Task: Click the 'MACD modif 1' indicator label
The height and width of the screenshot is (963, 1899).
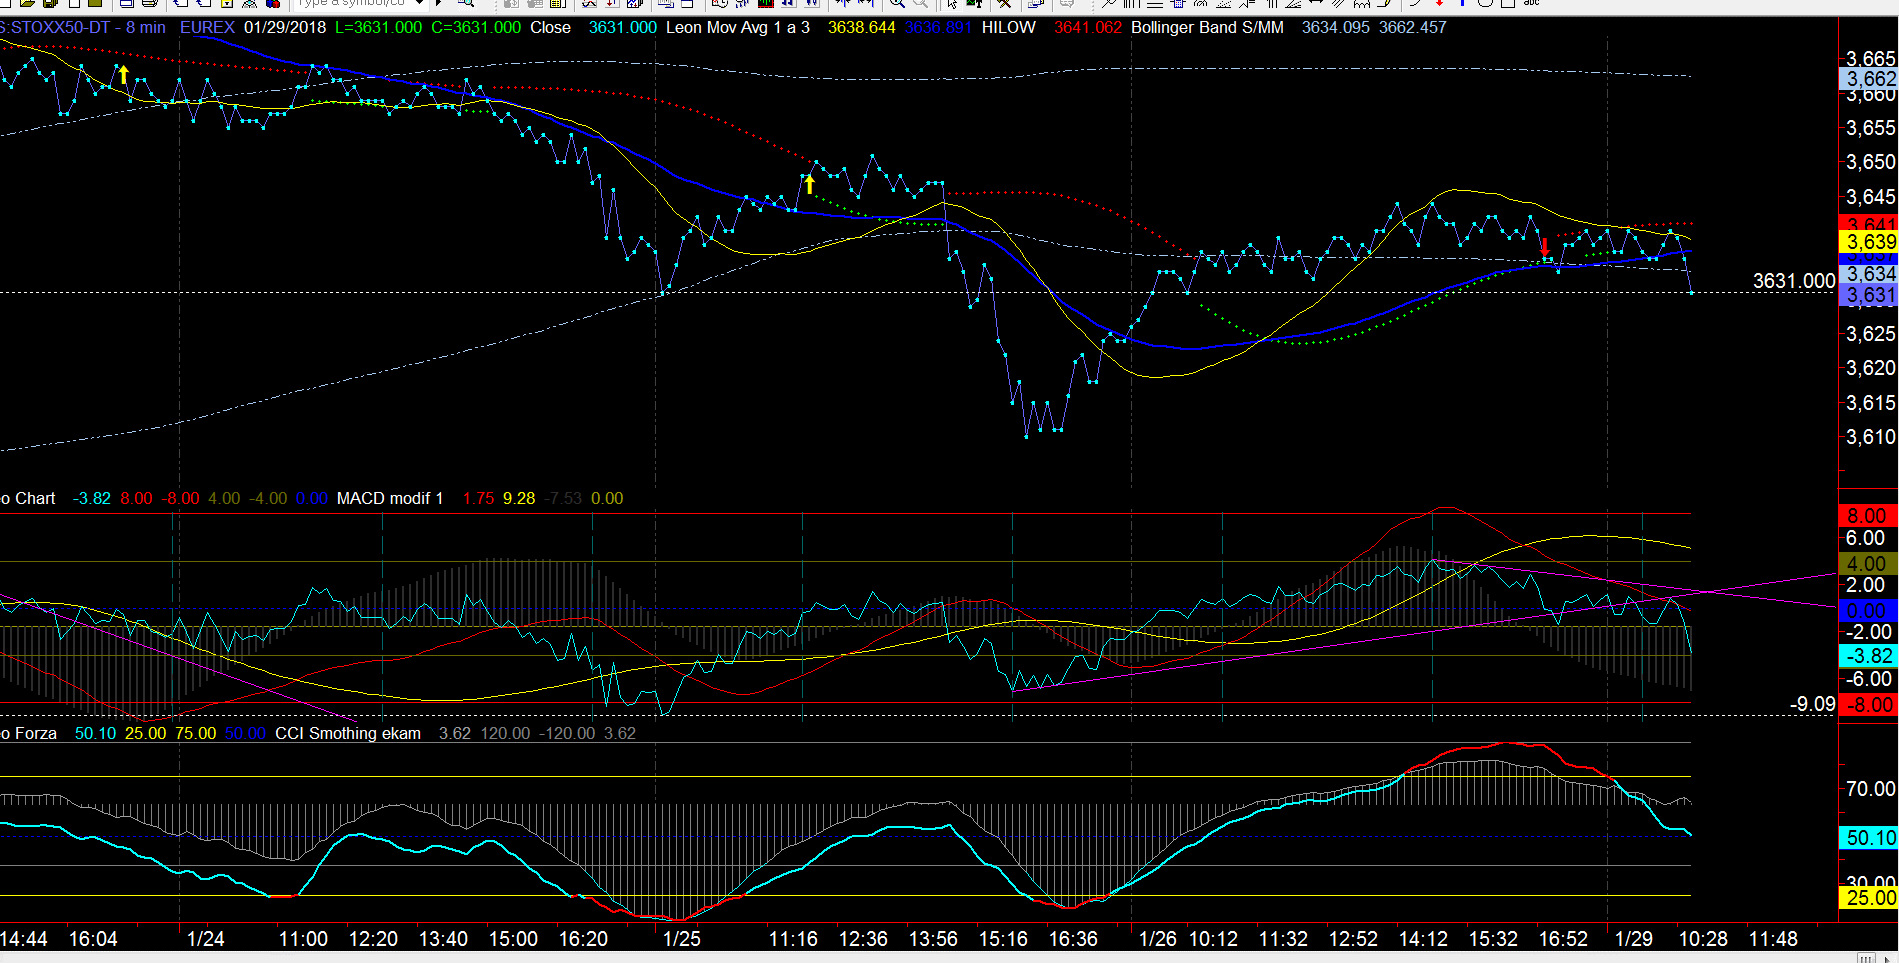Action: [x=390, y=498]
